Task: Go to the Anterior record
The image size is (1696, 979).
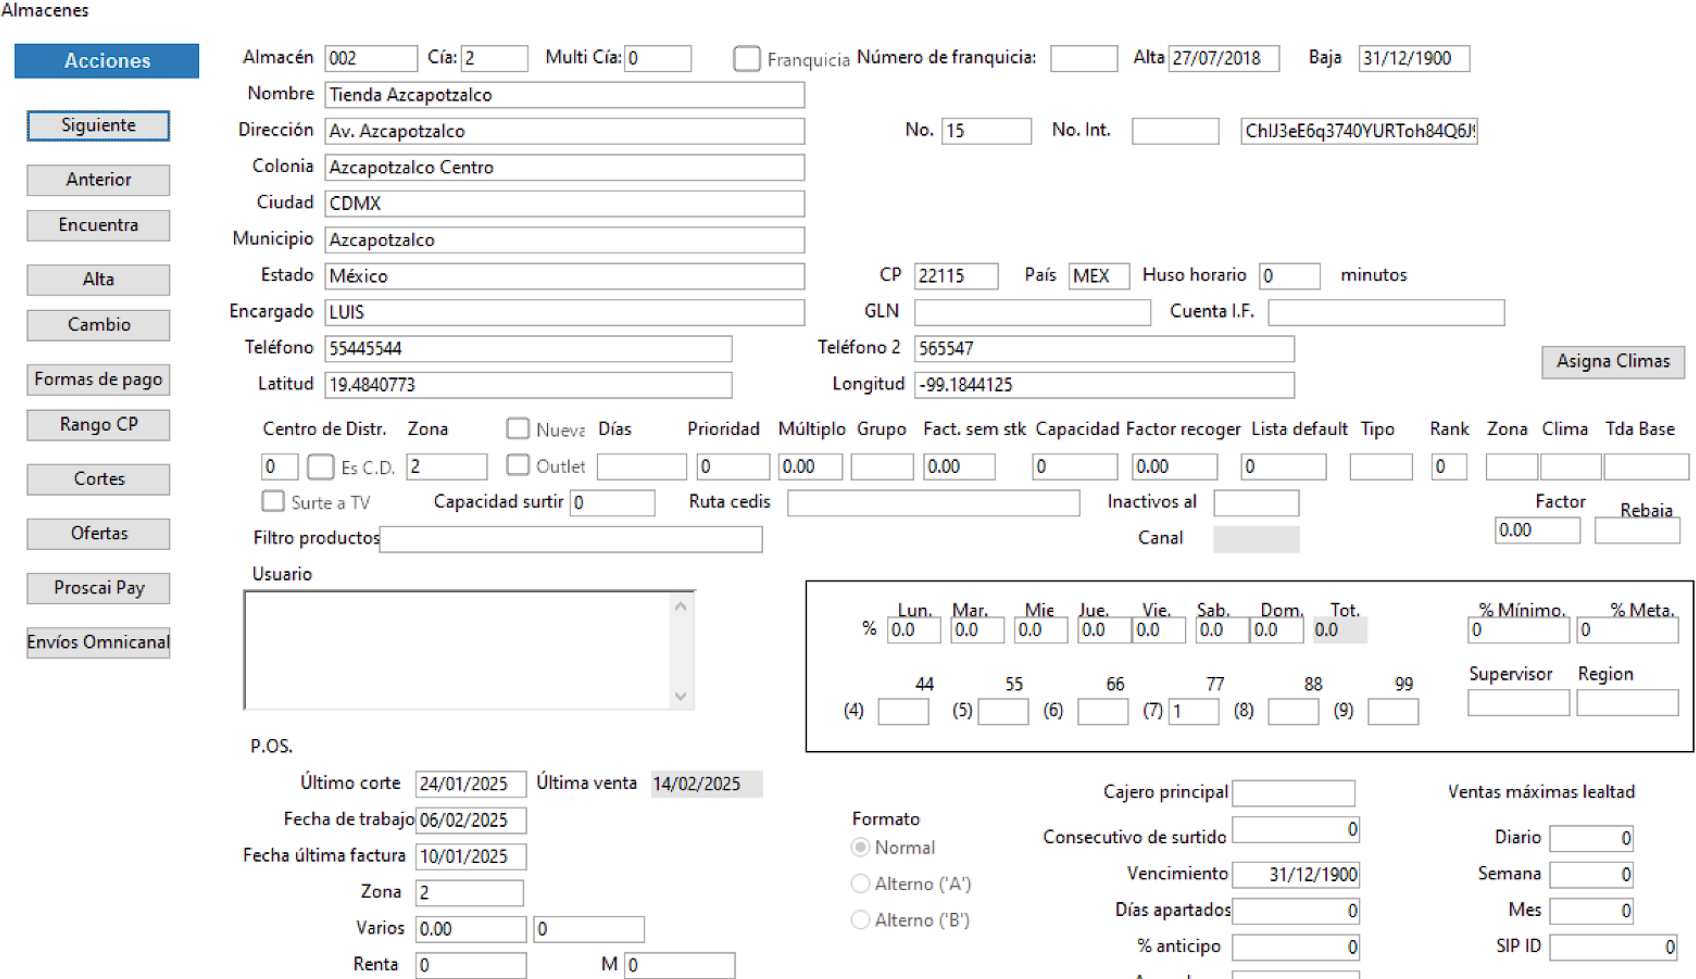Action: [98, 180]
